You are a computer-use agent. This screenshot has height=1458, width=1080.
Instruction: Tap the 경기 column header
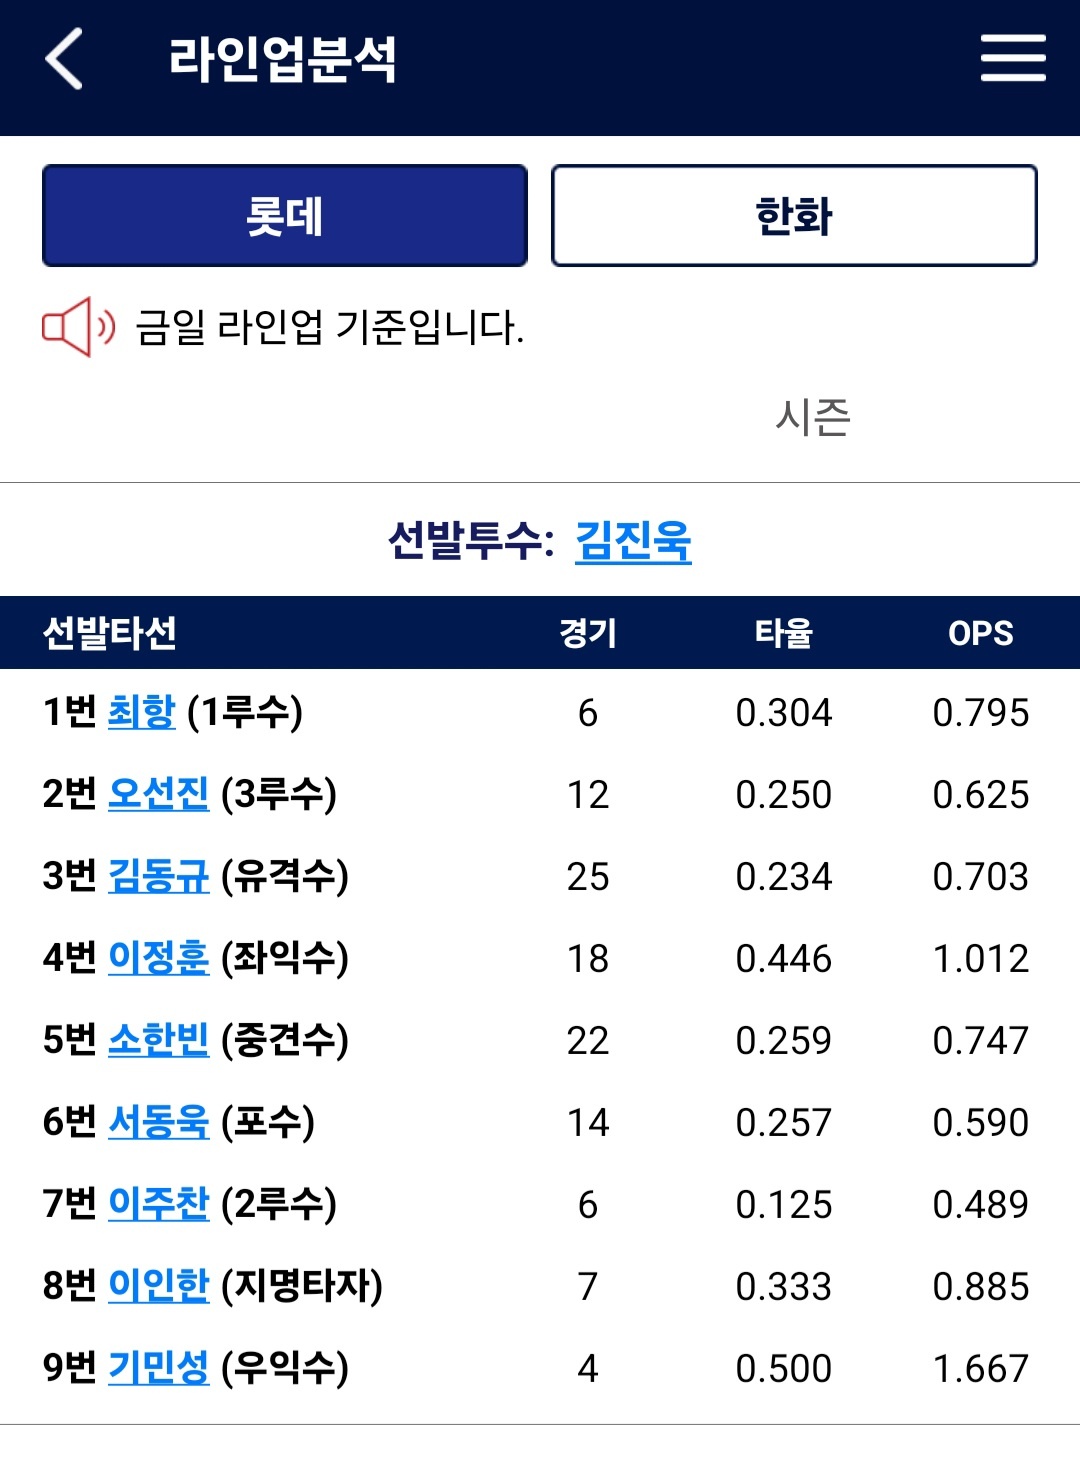point(587,633)
